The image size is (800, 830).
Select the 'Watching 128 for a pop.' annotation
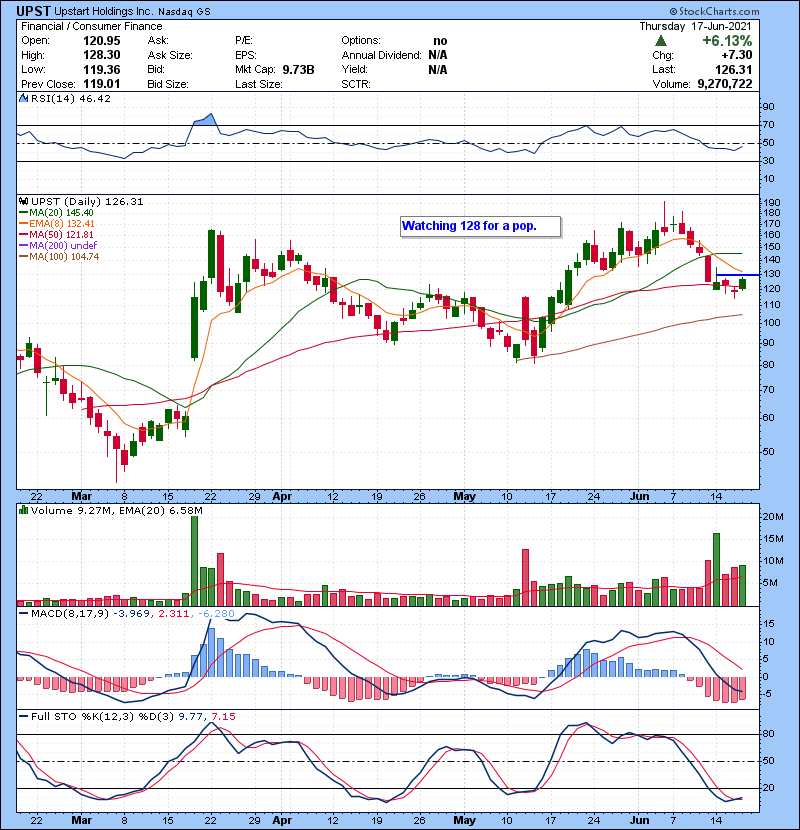pos(480,226)
